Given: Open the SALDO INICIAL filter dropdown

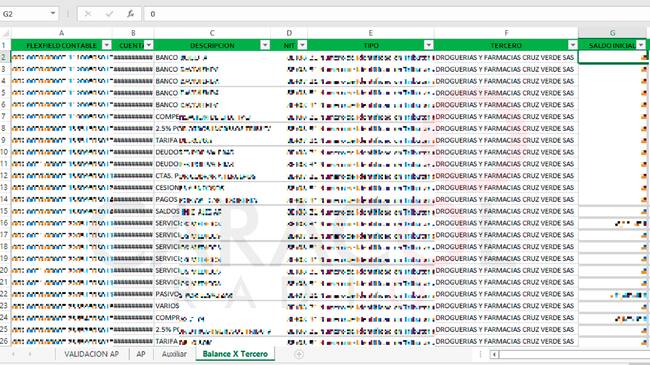Looking at the screenshot, I should [x=641, y=45].
